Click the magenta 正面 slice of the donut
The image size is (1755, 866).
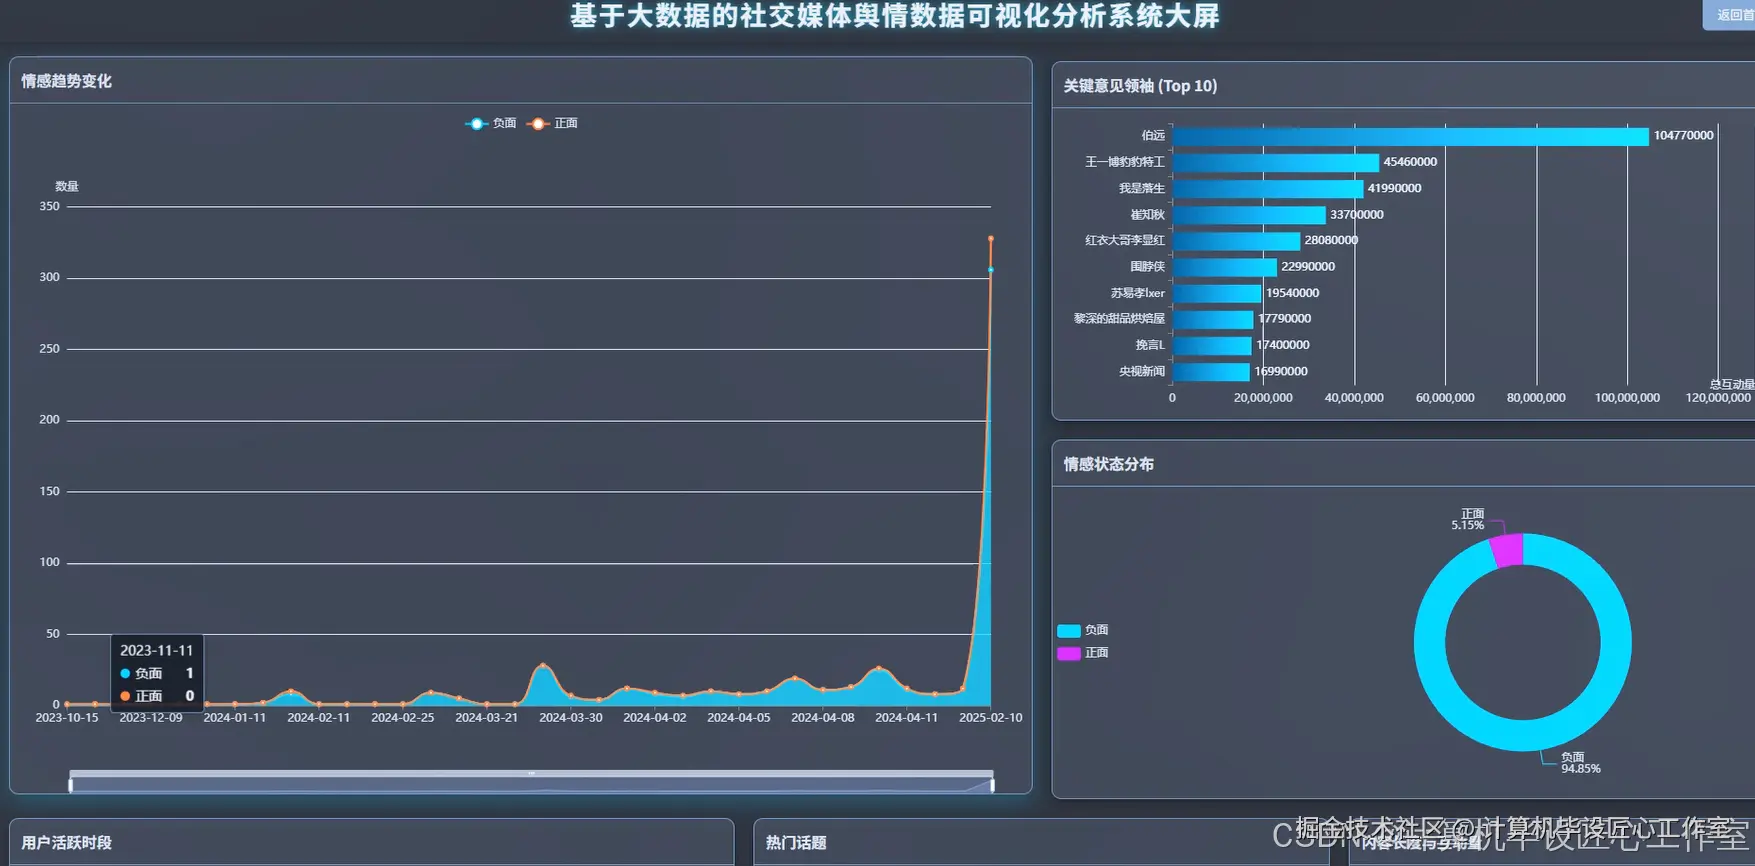point(1507,551)
